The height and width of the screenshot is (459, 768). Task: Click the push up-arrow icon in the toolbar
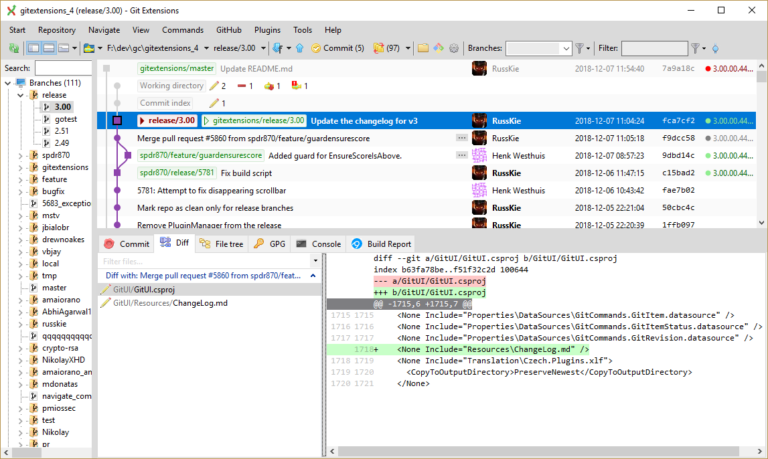tap(299, 48)
